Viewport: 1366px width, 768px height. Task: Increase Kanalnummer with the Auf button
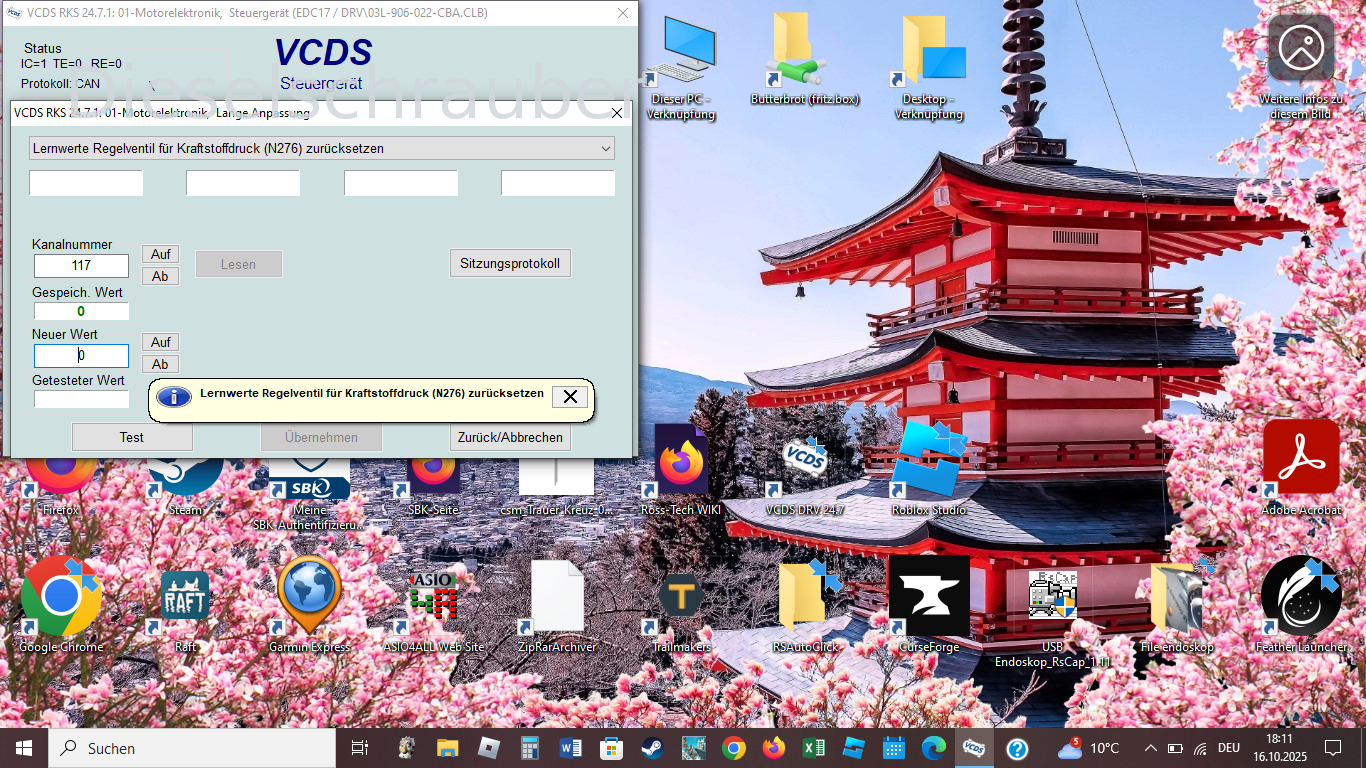click(x=160, y=254)
